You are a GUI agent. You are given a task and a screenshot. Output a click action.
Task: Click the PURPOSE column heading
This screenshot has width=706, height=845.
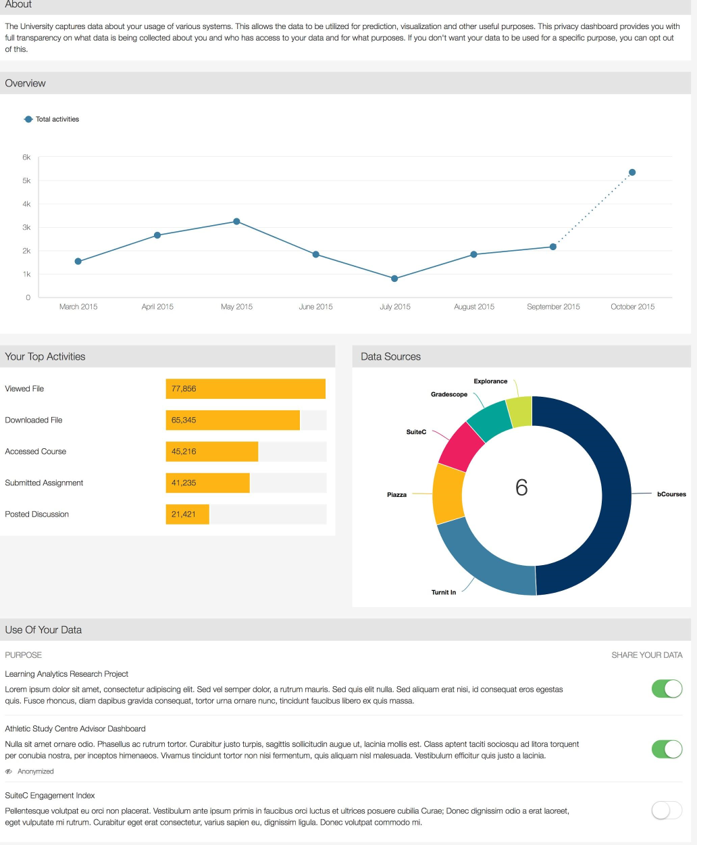[x=23, y=655]
